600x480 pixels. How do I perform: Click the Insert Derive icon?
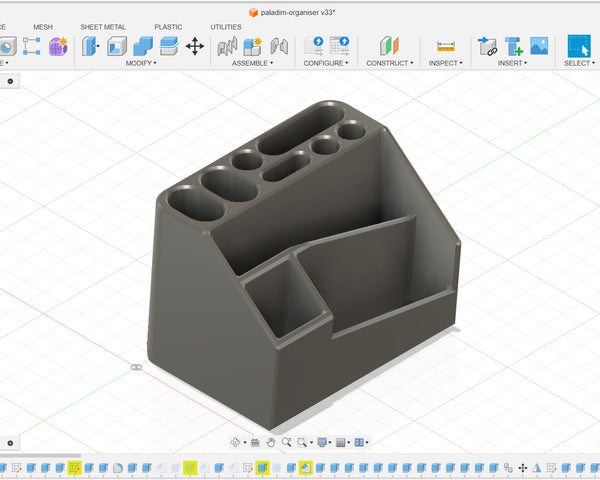click(x=487, y=46)
